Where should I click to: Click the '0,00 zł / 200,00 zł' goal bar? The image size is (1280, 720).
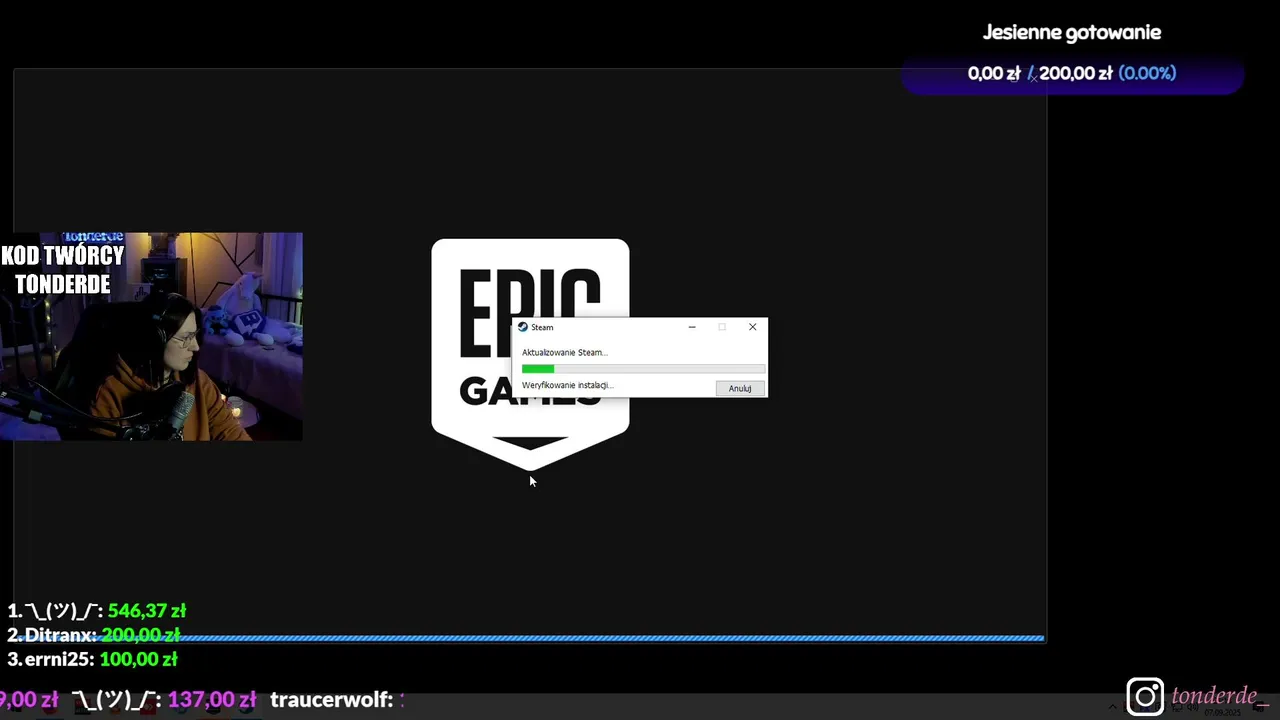click(1072, 74)
